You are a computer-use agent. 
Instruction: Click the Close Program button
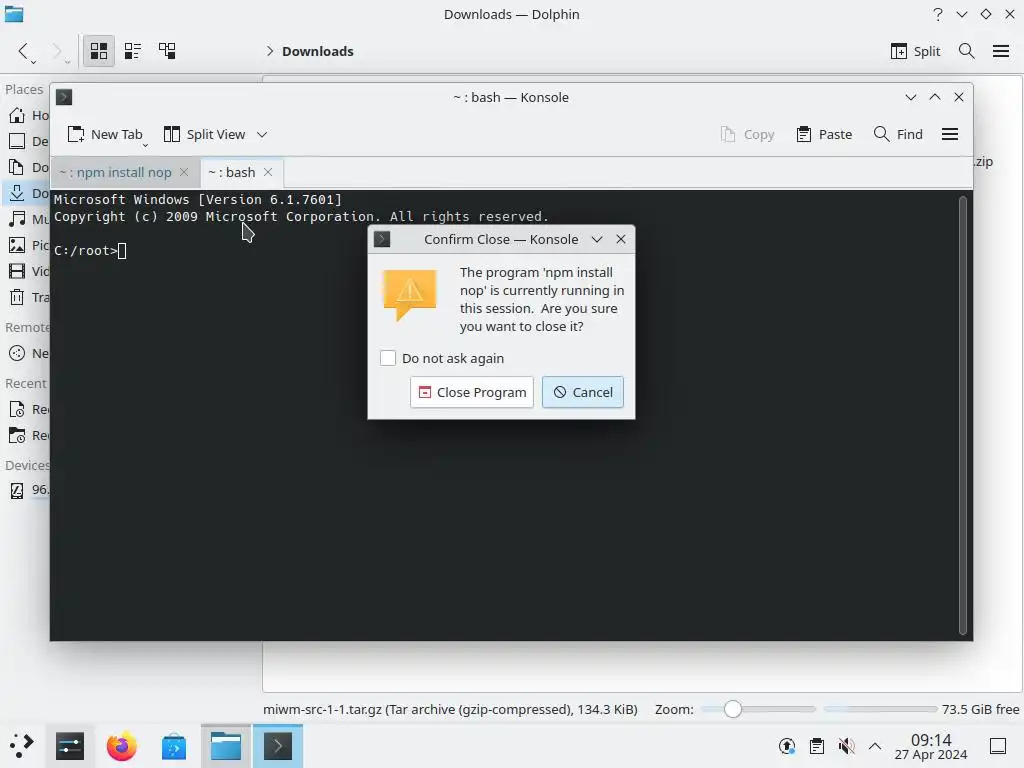(472, 392)
